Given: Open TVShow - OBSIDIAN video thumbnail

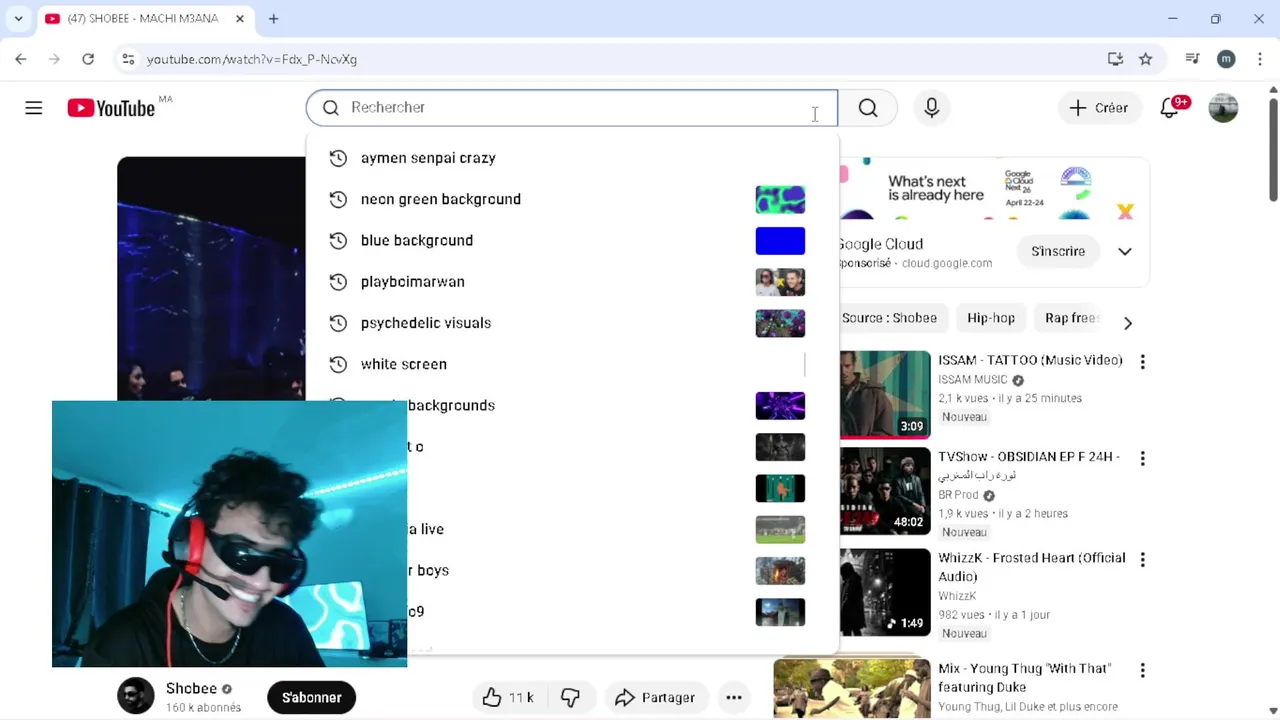Looking at the screenshot, I should point(885,491).
